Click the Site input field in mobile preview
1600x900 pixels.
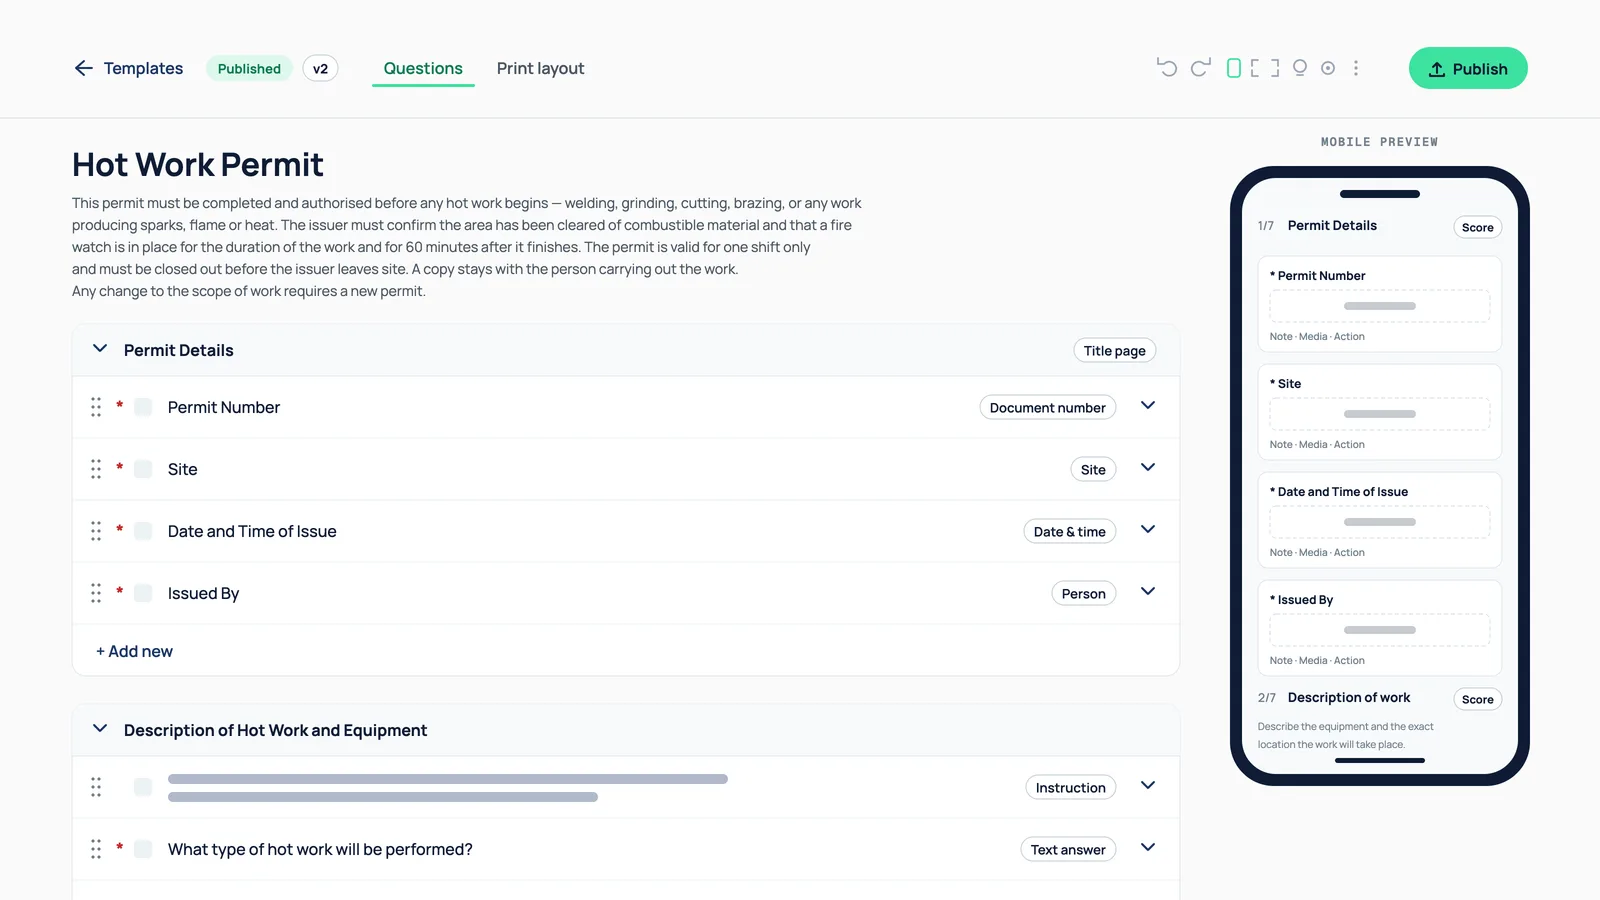click(x=1379, y=414)
